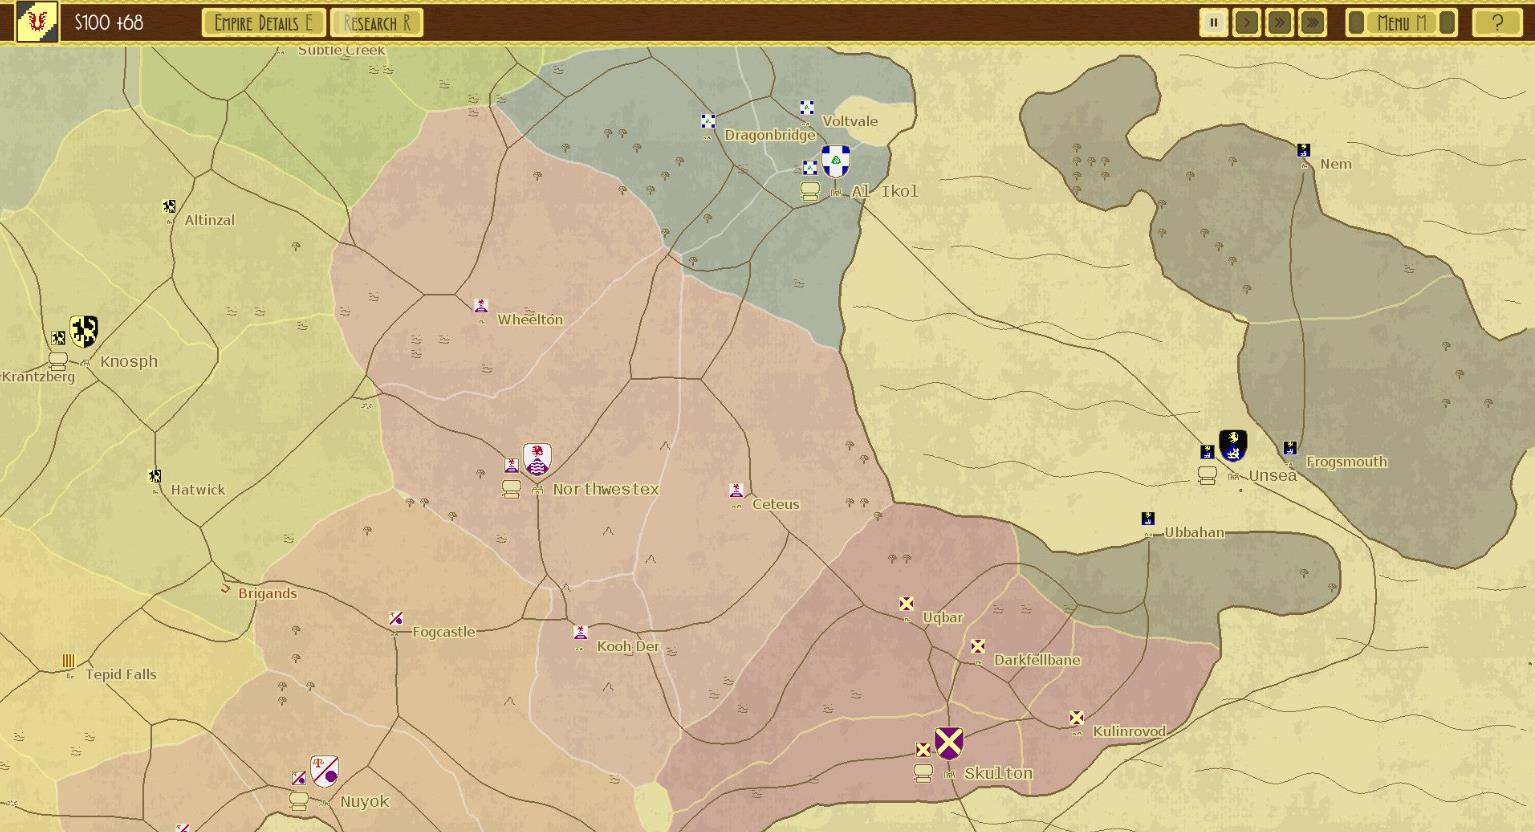1535x832 pixels.
Task: Click the flag icon beside Nem
Action: pyautogui.click(x=1304, y=150)
